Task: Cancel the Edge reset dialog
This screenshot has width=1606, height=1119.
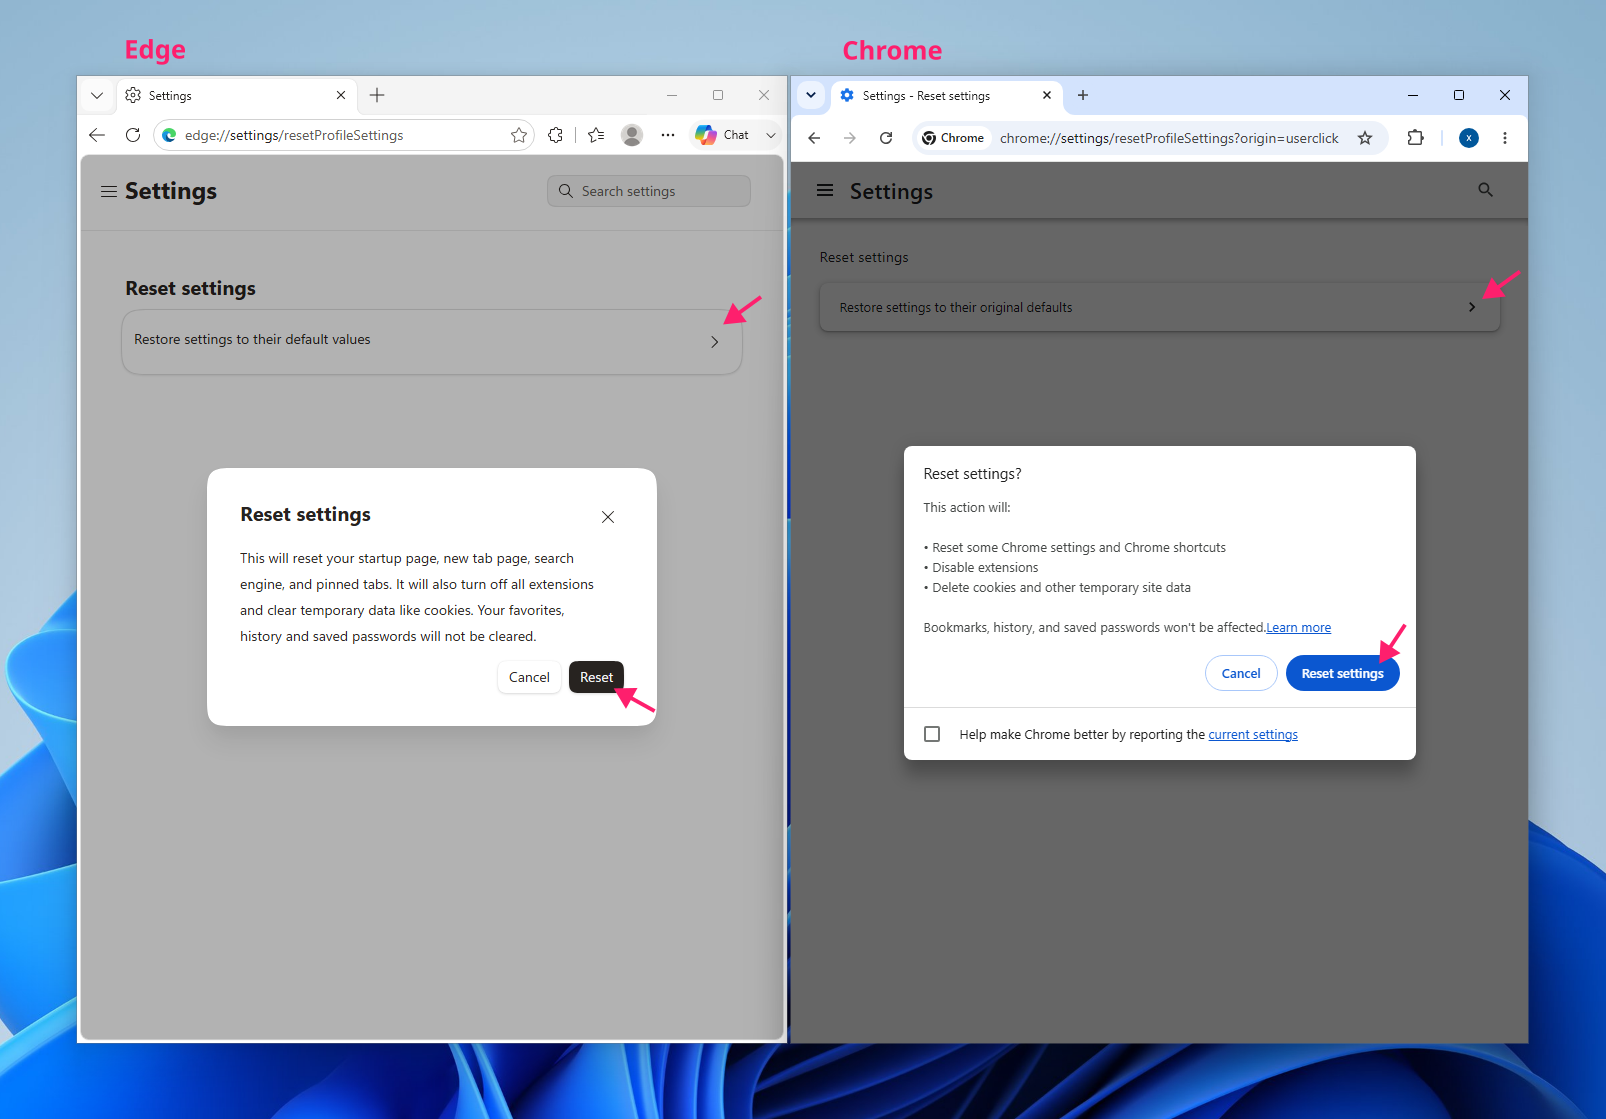Action: click(529, 677)
